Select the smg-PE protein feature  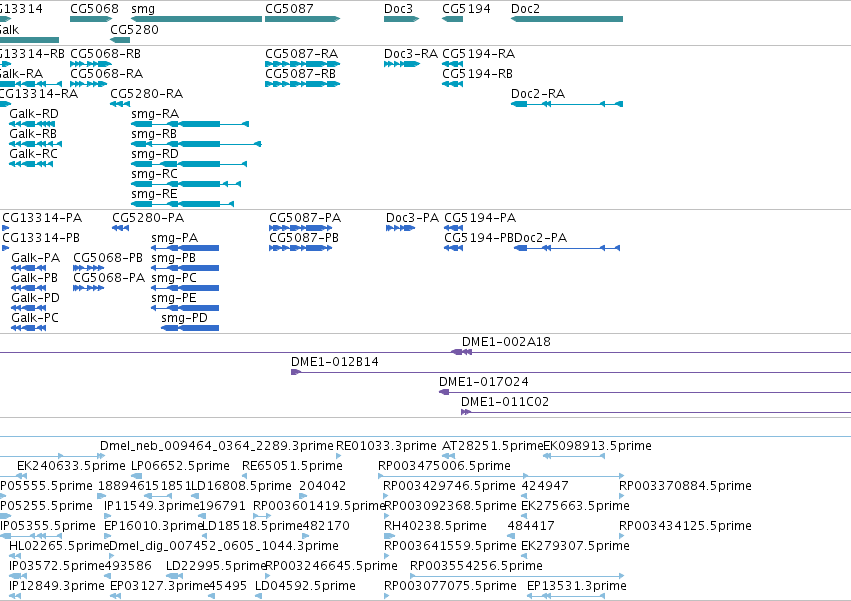(185, 308)
